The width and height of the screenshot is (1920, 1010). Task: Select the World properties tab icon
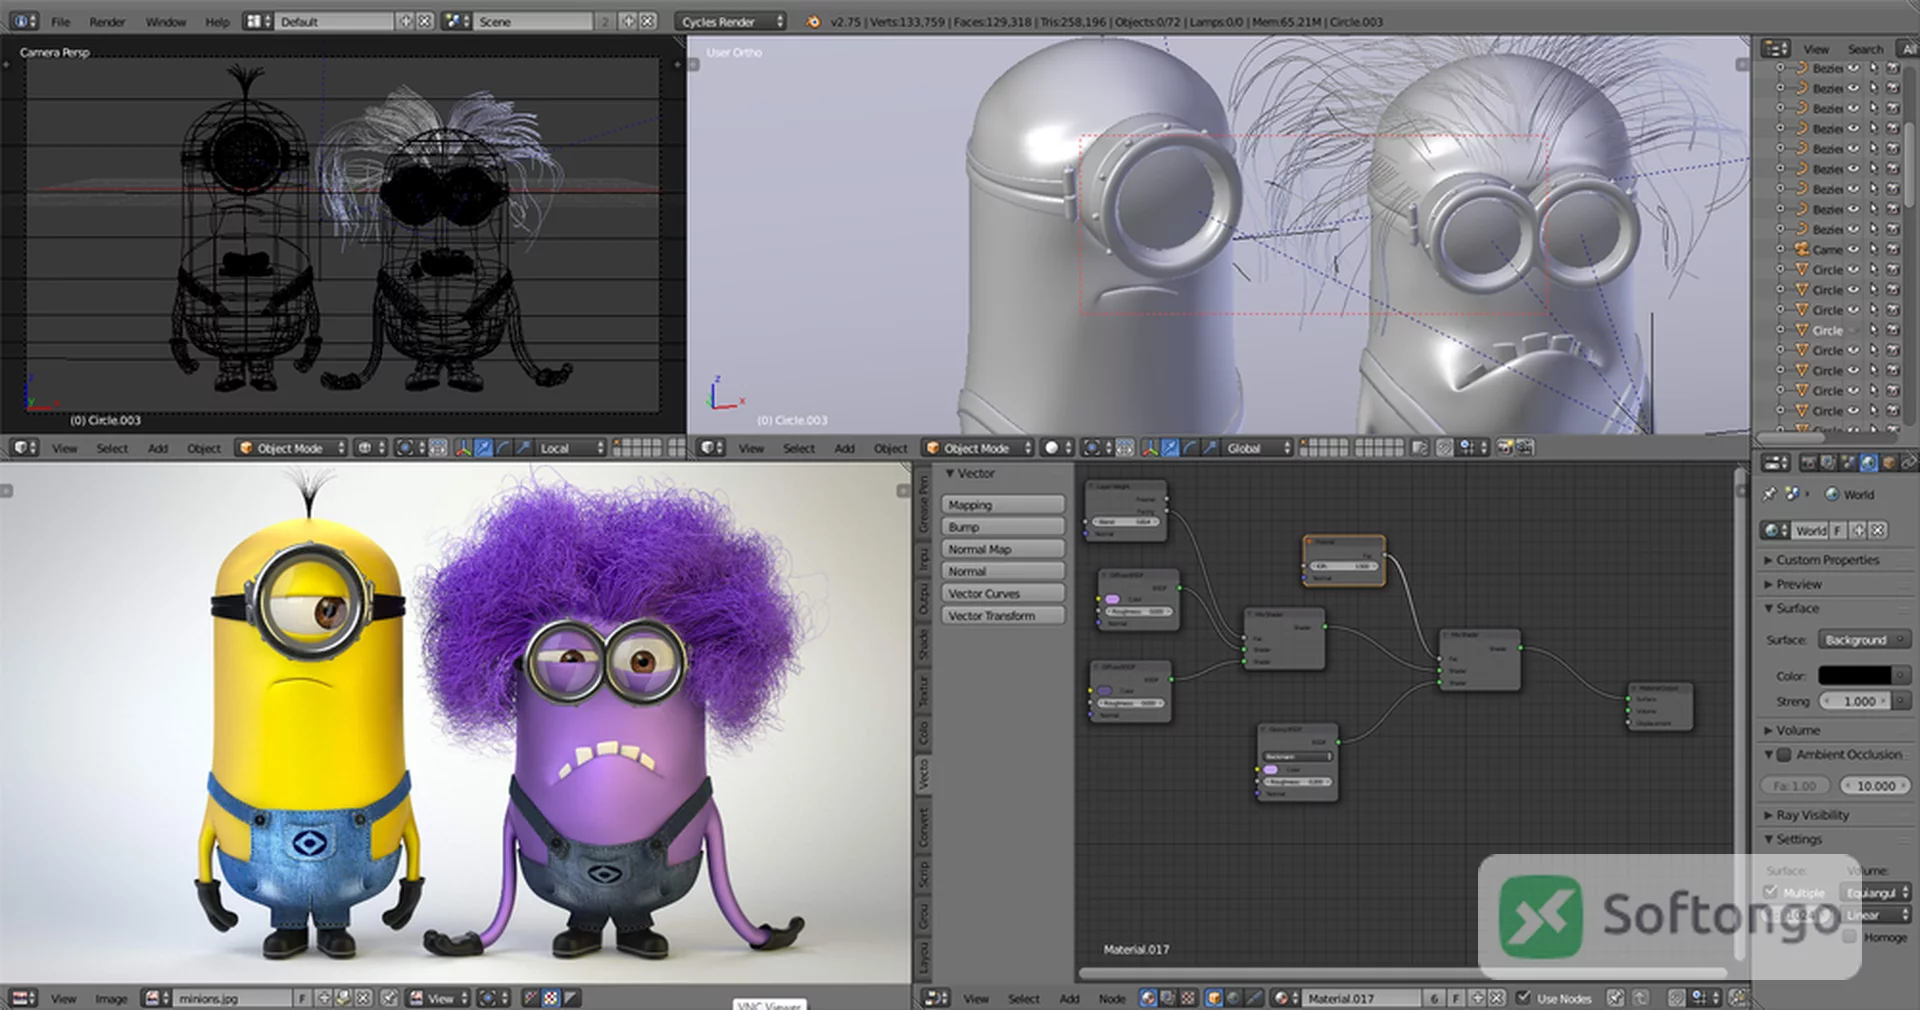point(1868,463)
